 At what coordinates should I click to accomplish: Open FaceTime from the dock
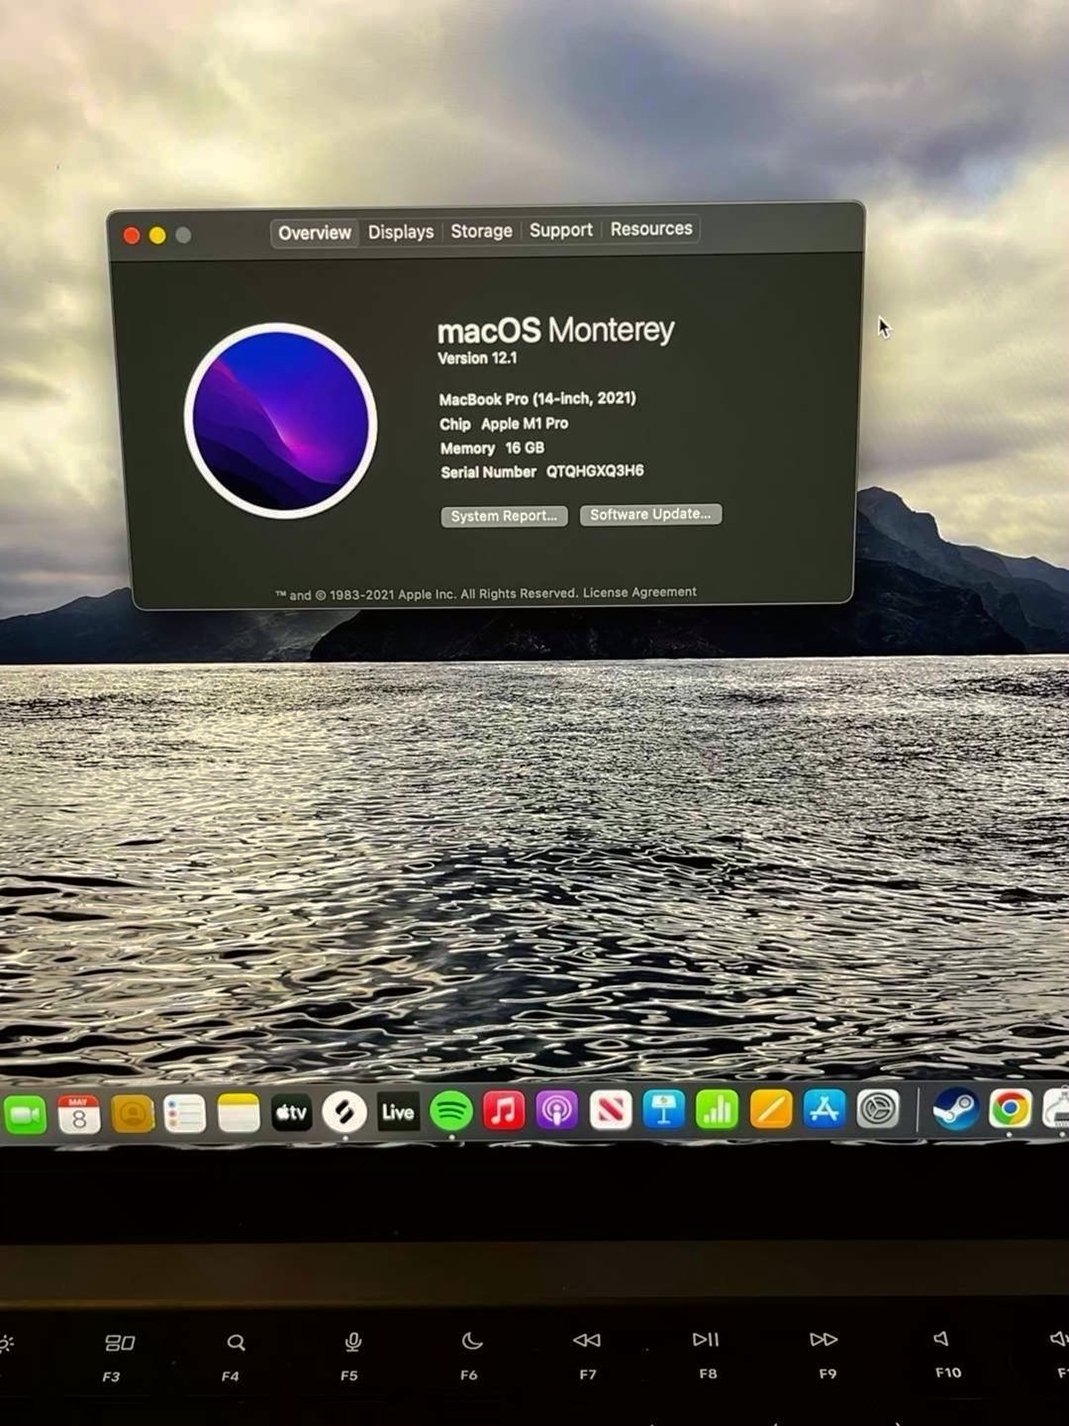click(x=24, y=1115)
